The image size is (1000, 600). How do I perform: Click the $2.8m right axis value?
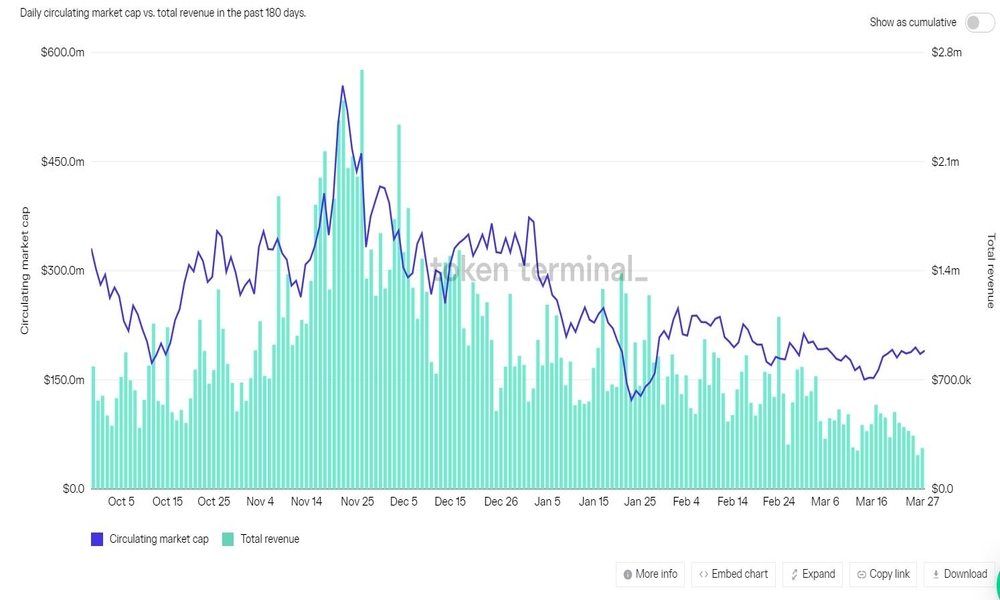pyautogui.click(x=946, y=52)
